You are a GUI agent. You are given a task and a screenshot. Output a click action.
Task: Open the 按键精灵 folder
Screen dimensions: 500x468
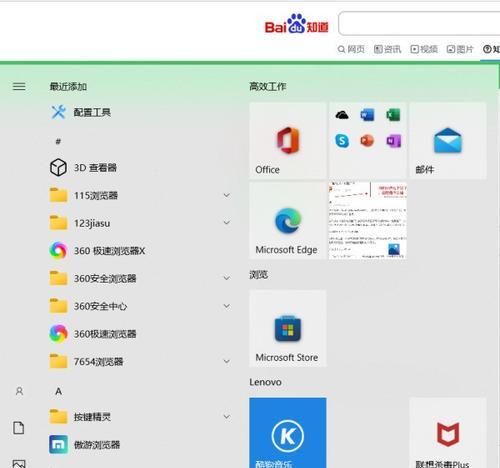coord(80,417)
